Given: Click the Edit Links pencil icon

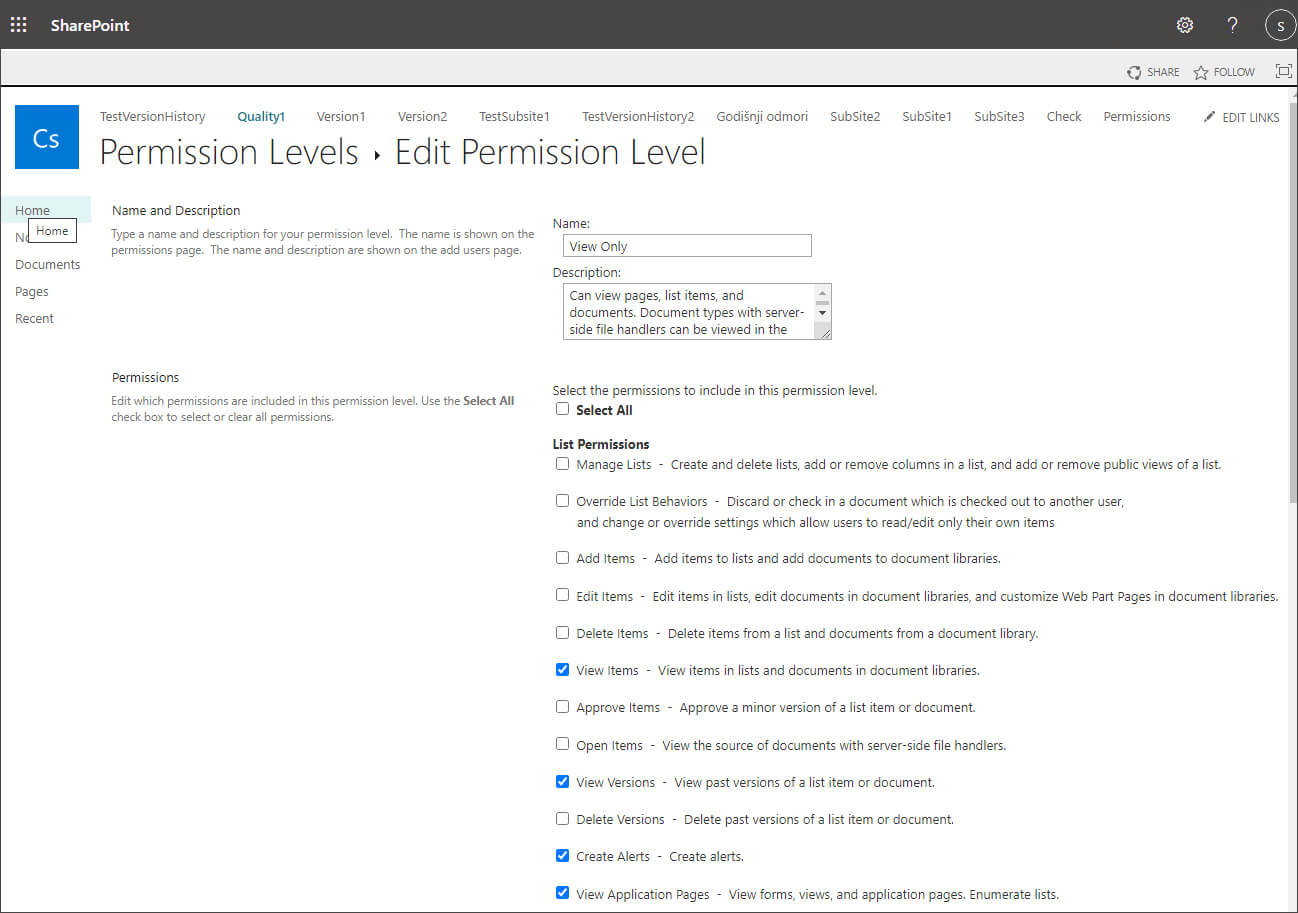Looking at the screenshot, I should [x=1210, y=117].
